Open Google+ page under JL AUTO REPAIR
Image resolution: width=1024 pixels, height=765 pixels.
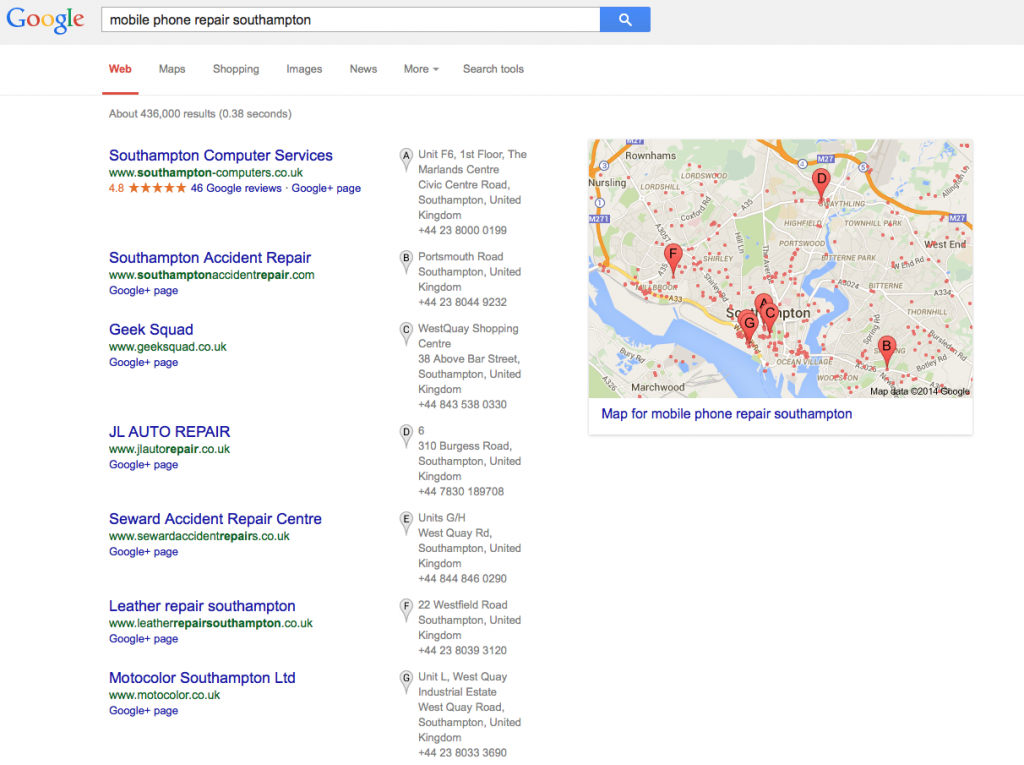click(x=144, y=464)
